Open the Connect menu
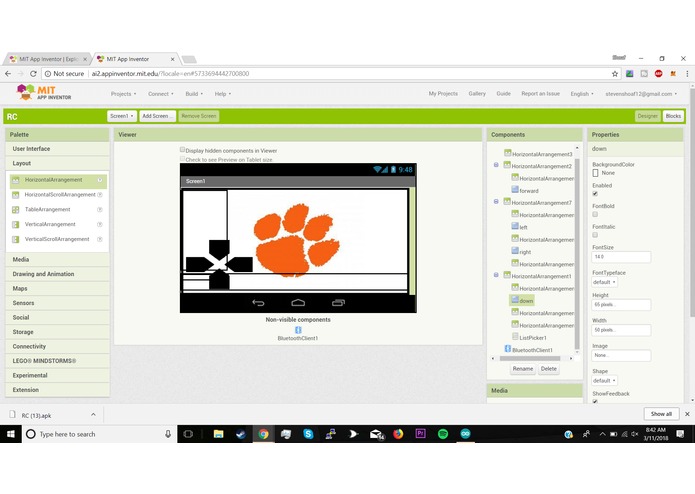Image resolution: width=695 pixels, height=494 pixels. tap(161, 94)
